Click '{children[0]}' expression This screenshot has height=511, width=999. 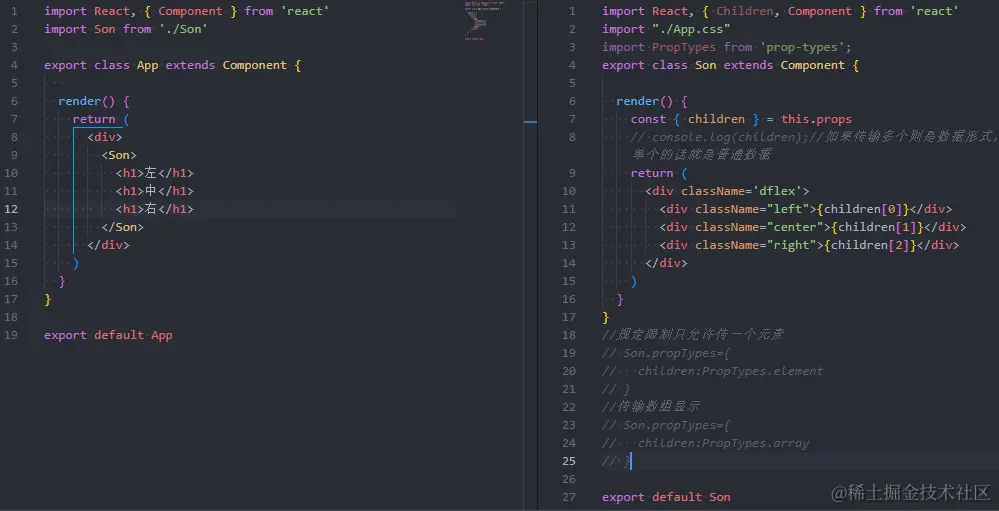coord(863,209)
